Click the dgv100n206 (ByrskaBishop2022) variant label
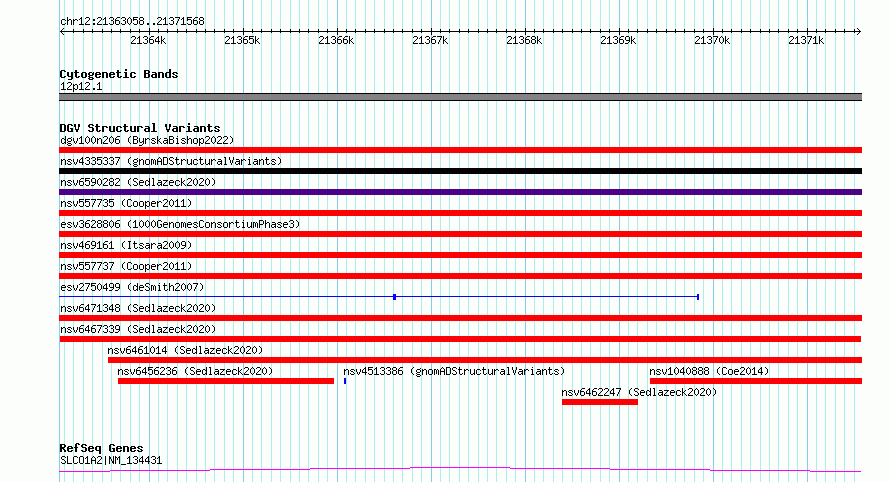 tap(147, 140)
